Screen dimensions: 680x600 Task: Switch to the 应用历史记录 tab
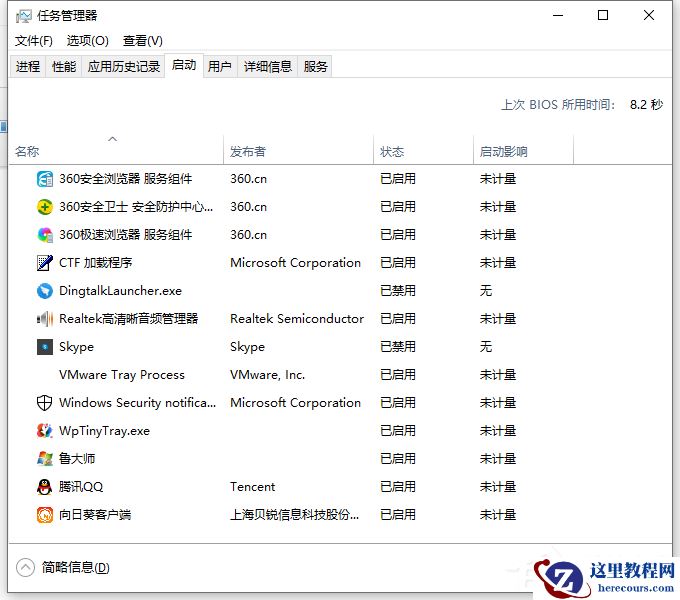124,66
